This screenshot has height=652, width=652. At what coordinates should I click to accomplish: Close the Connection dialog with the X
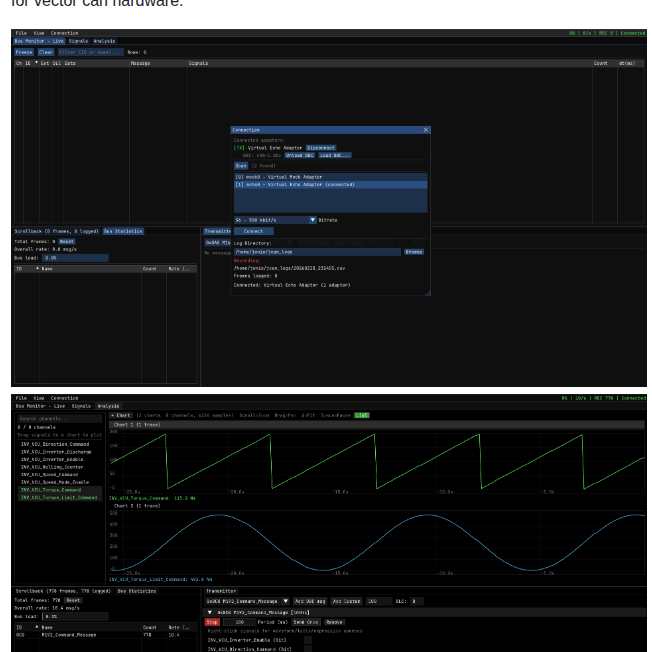click(425, 130)
